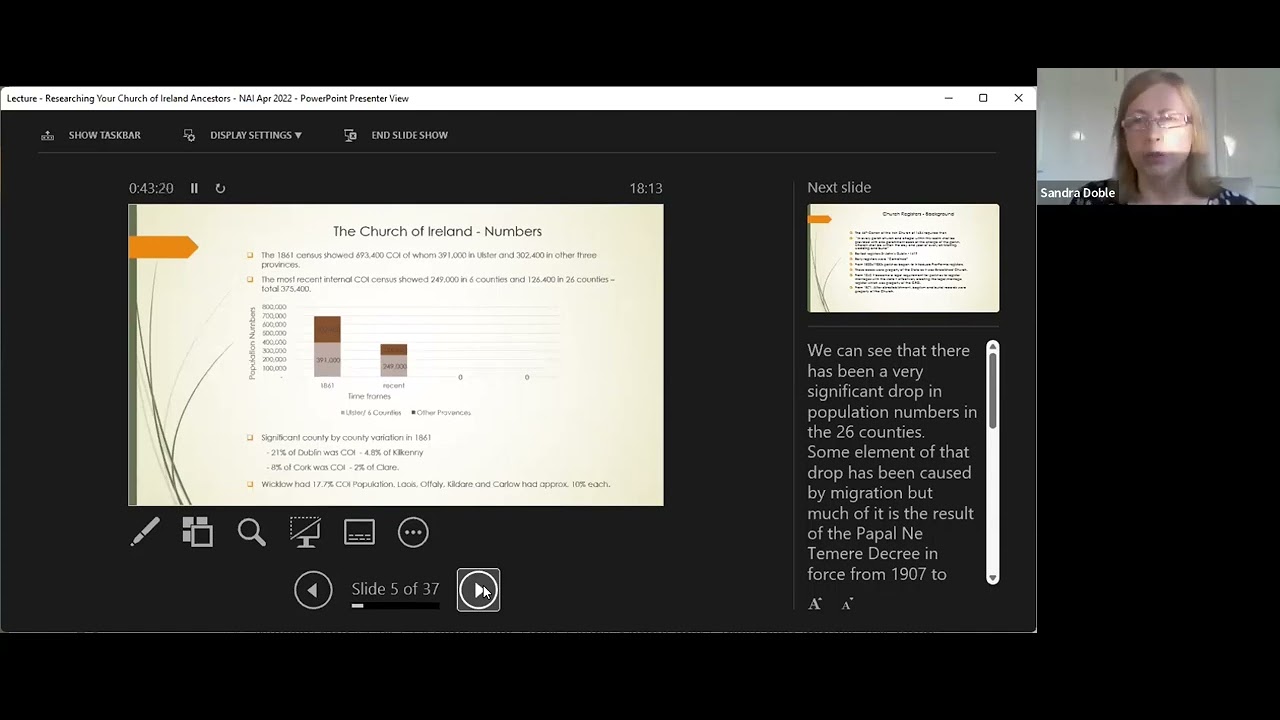Open the See all slides grid
1280x720 pixels.
click(x=197, y=532)
